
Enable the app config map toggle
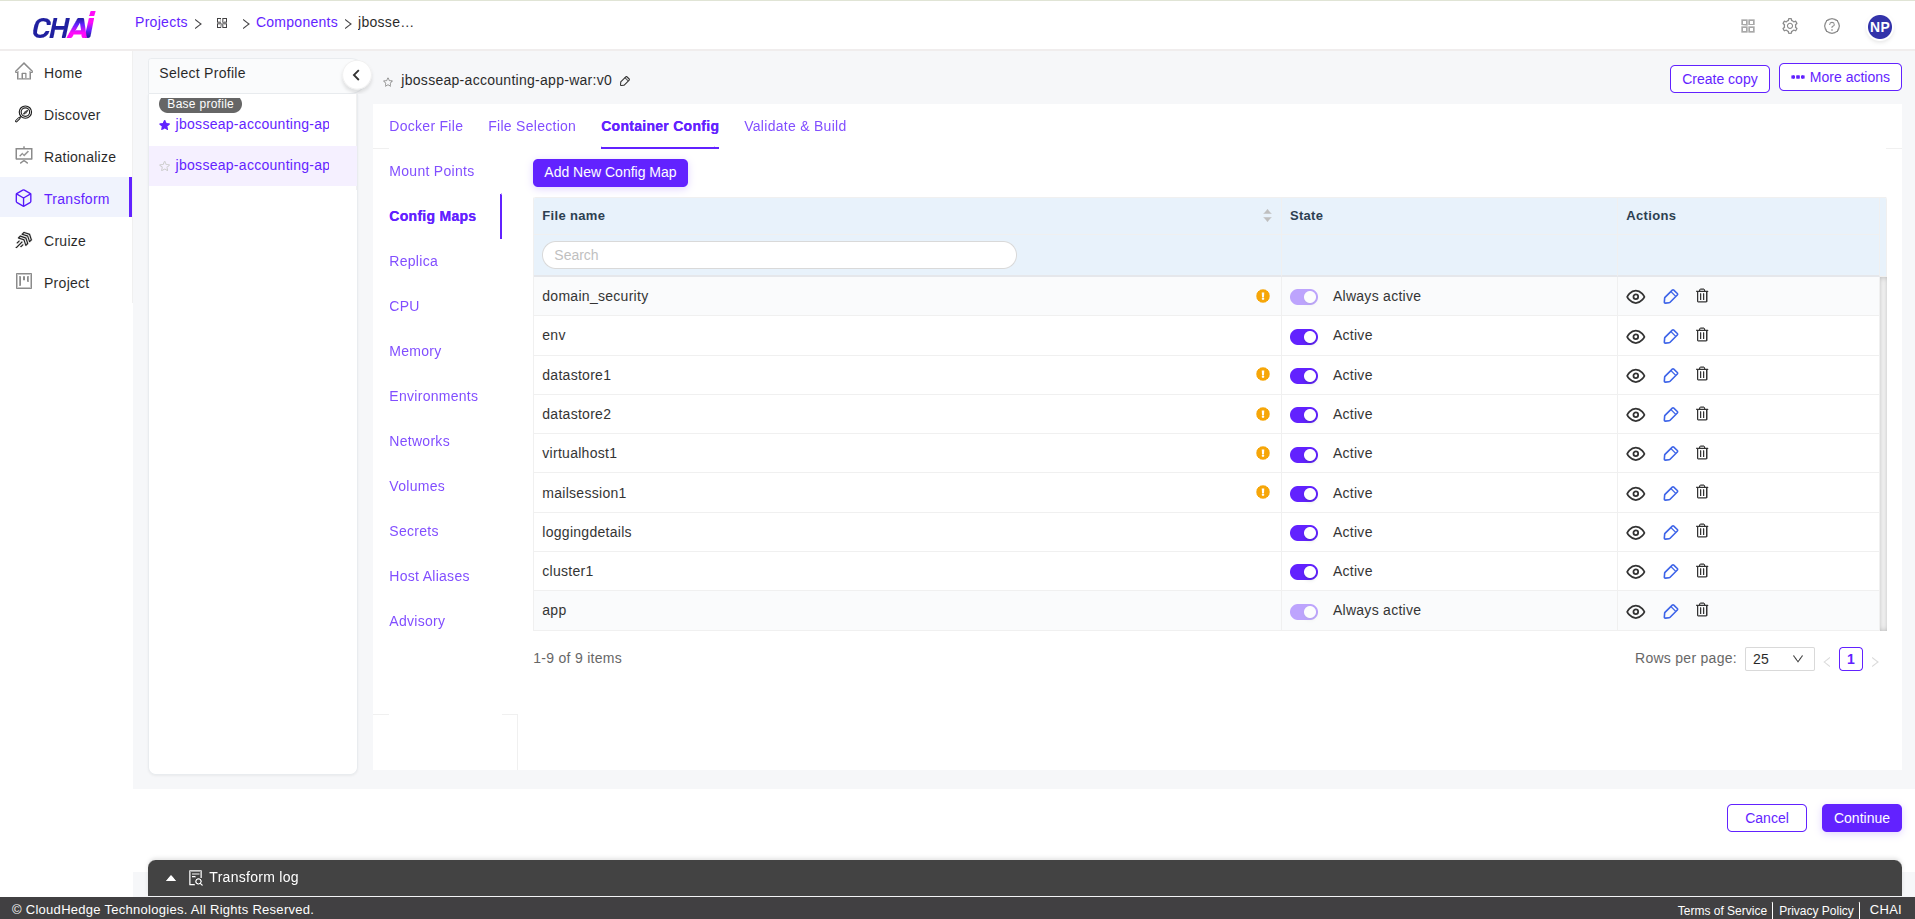(1304, 611)
